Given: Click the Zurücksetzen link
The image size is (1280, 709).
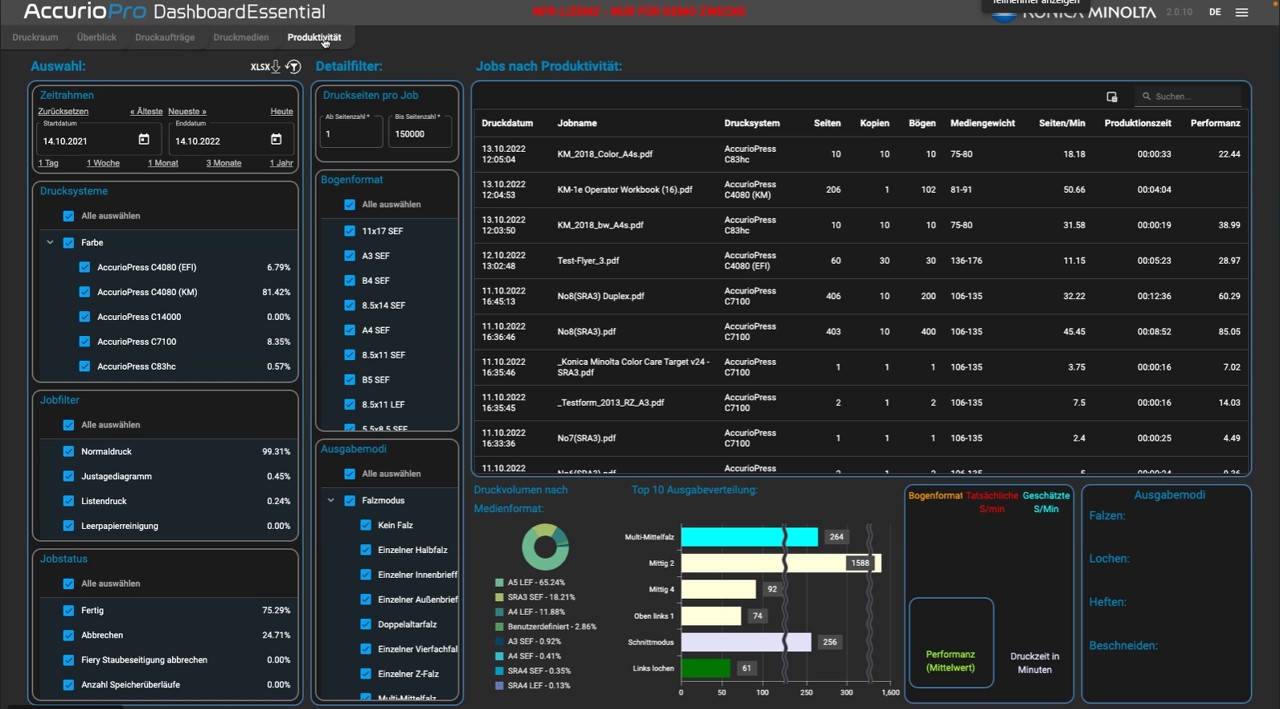Looking at the screenshot, I should point(63,112).
